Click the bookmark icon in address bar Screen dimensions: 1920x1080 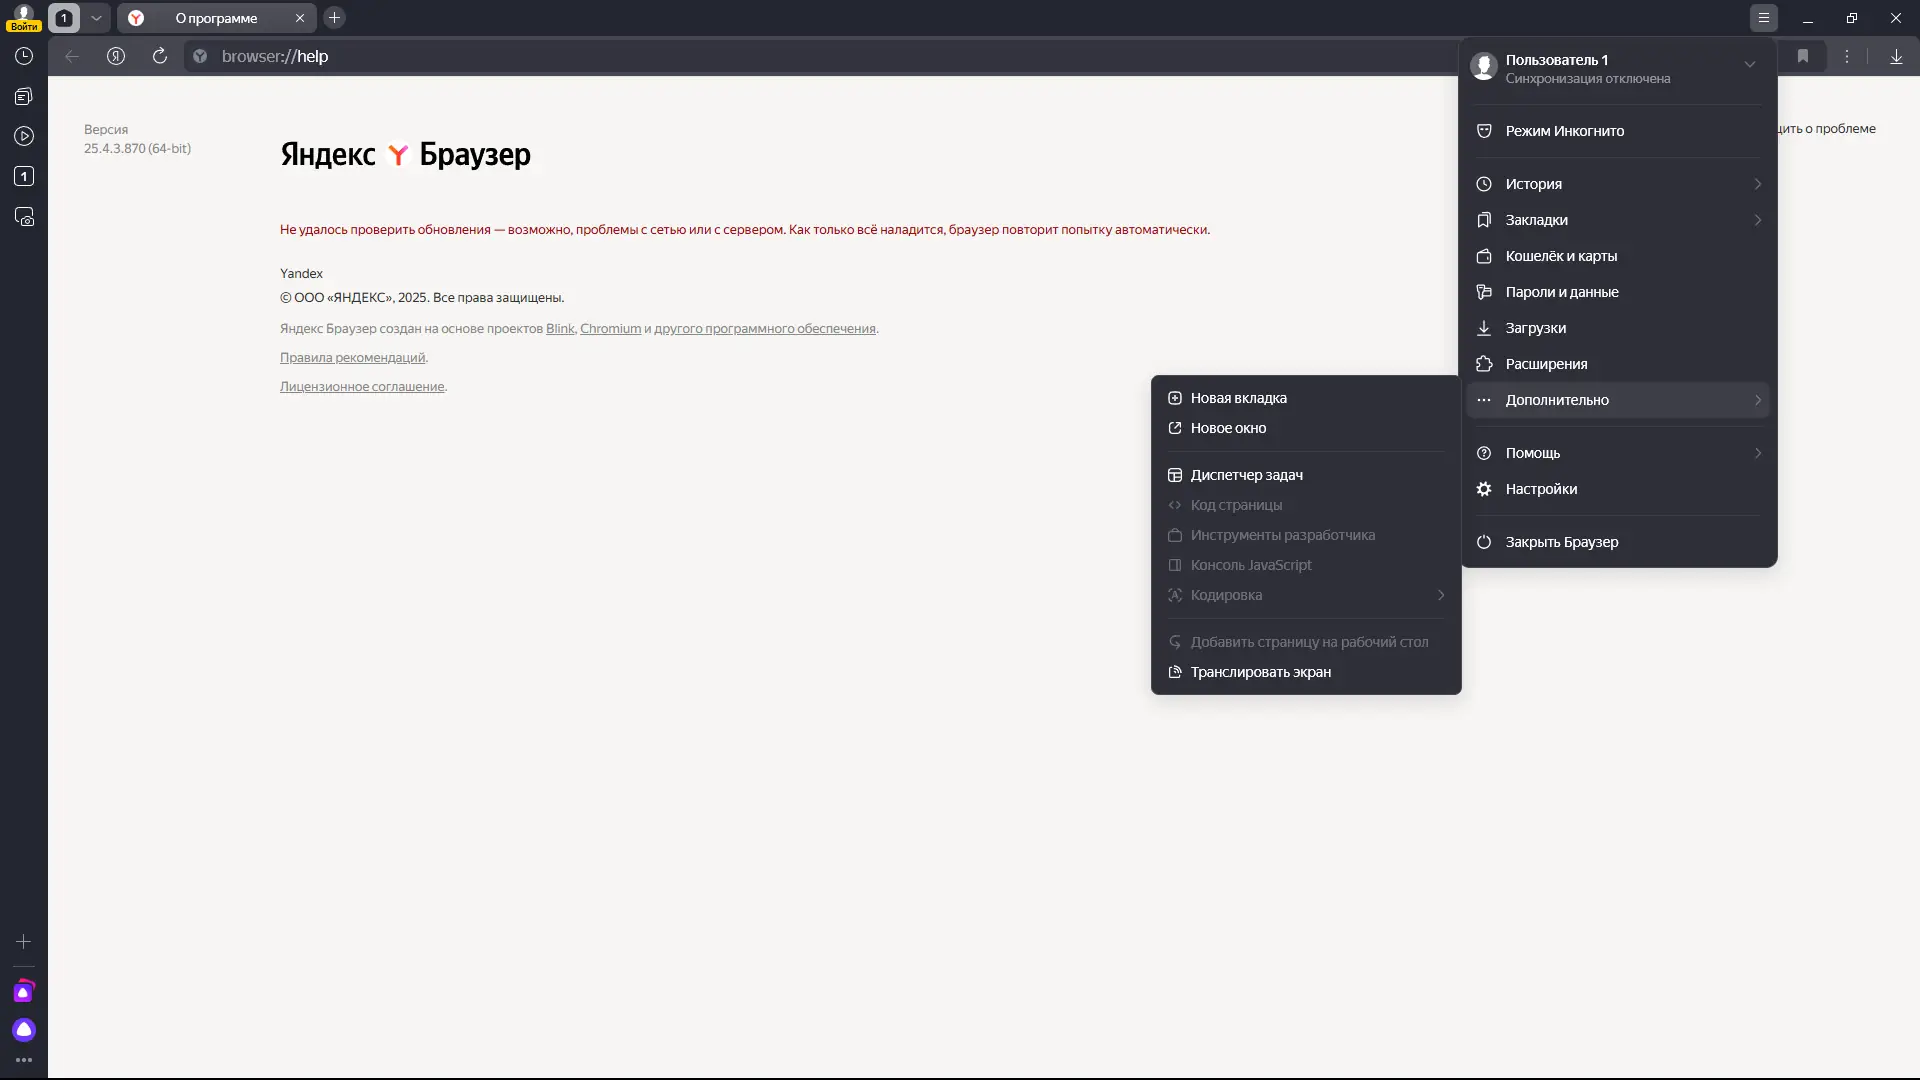coord(1803,57)
